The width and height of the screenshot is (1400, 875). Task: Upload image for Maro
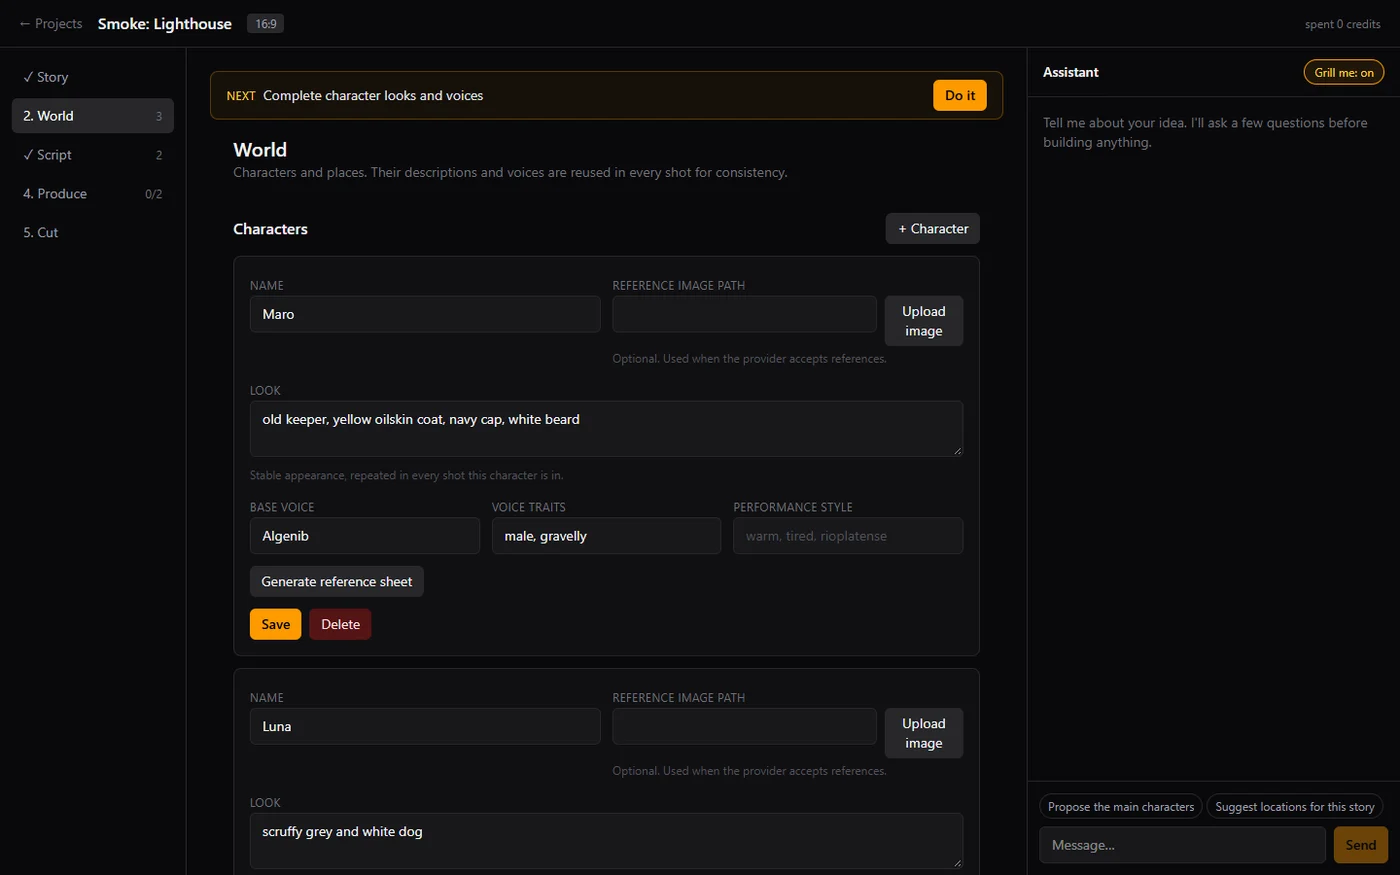click(924, 321)
